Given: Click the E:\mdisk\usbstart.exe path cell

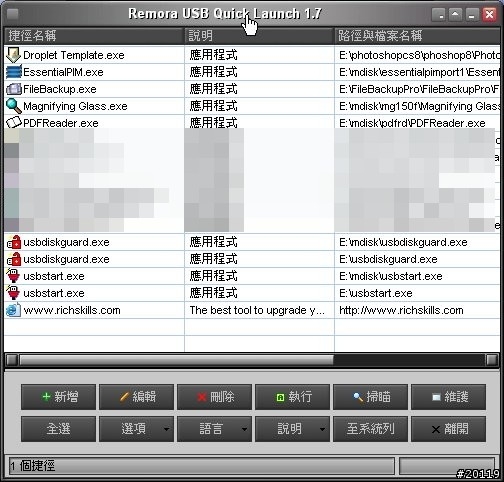Looking at the screenshot, I should point(391,276).
